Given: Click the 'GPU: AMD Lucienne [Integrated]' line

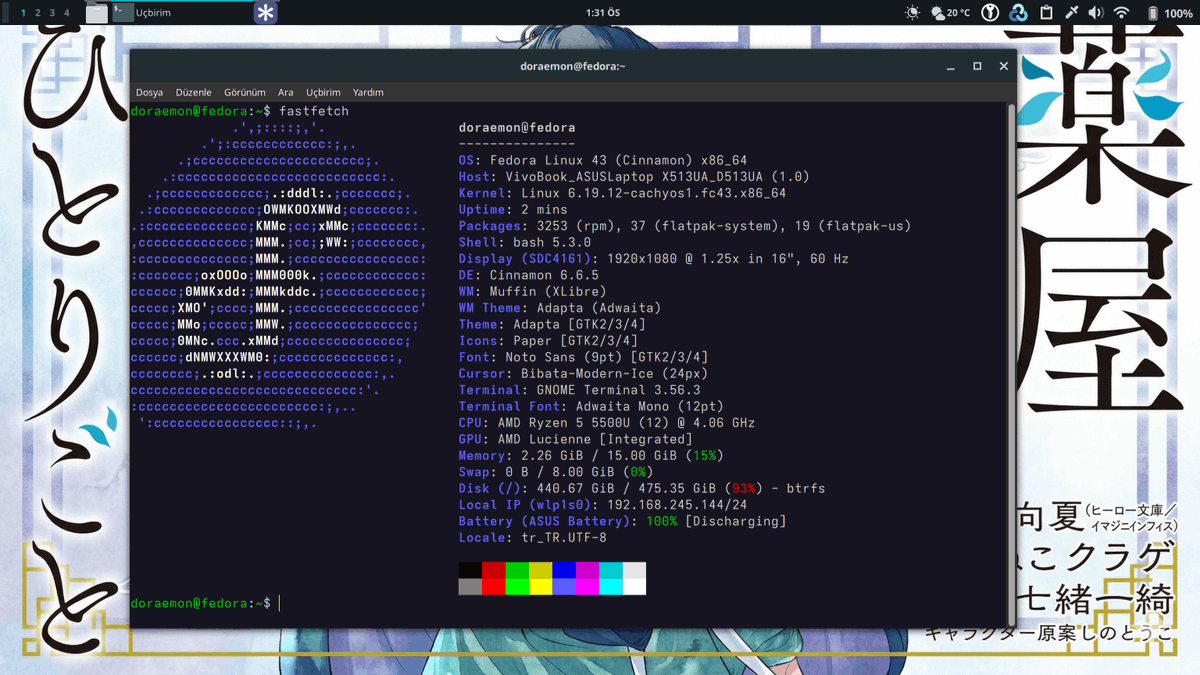Looking at the screenshot, I should [x=576, y=439].
